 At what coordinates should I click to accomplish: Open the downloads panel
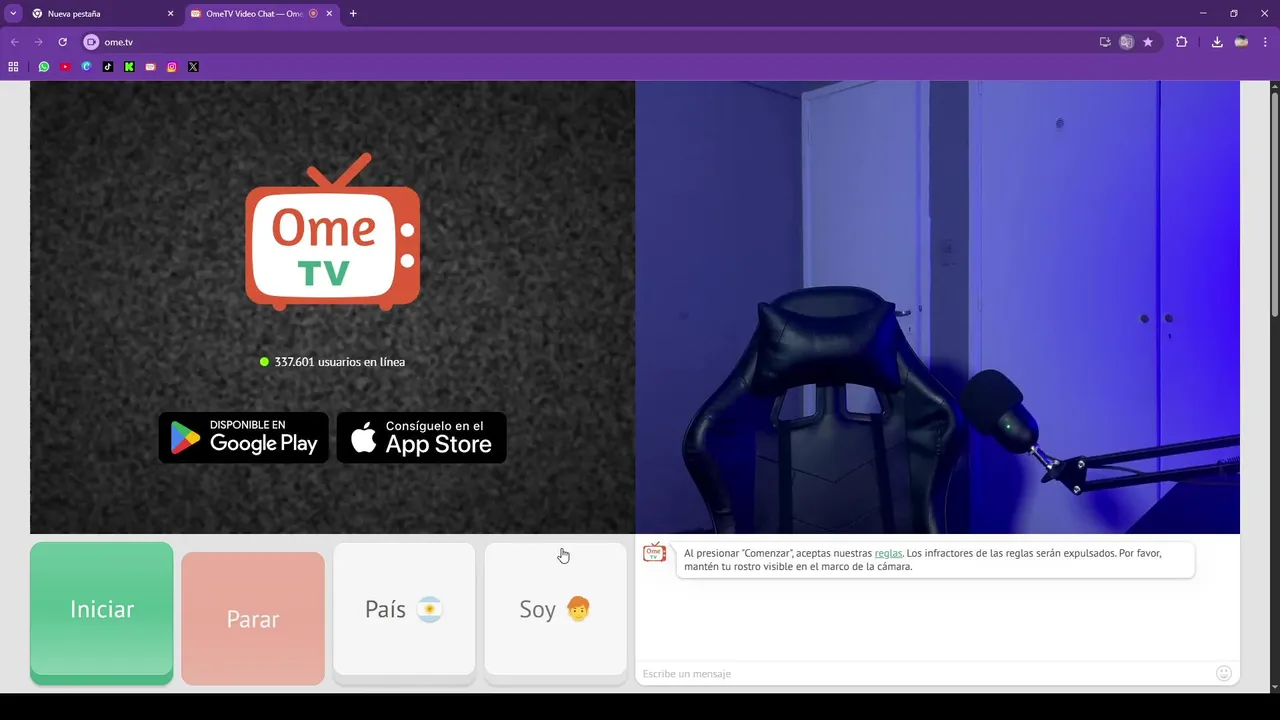point(1217,42)
